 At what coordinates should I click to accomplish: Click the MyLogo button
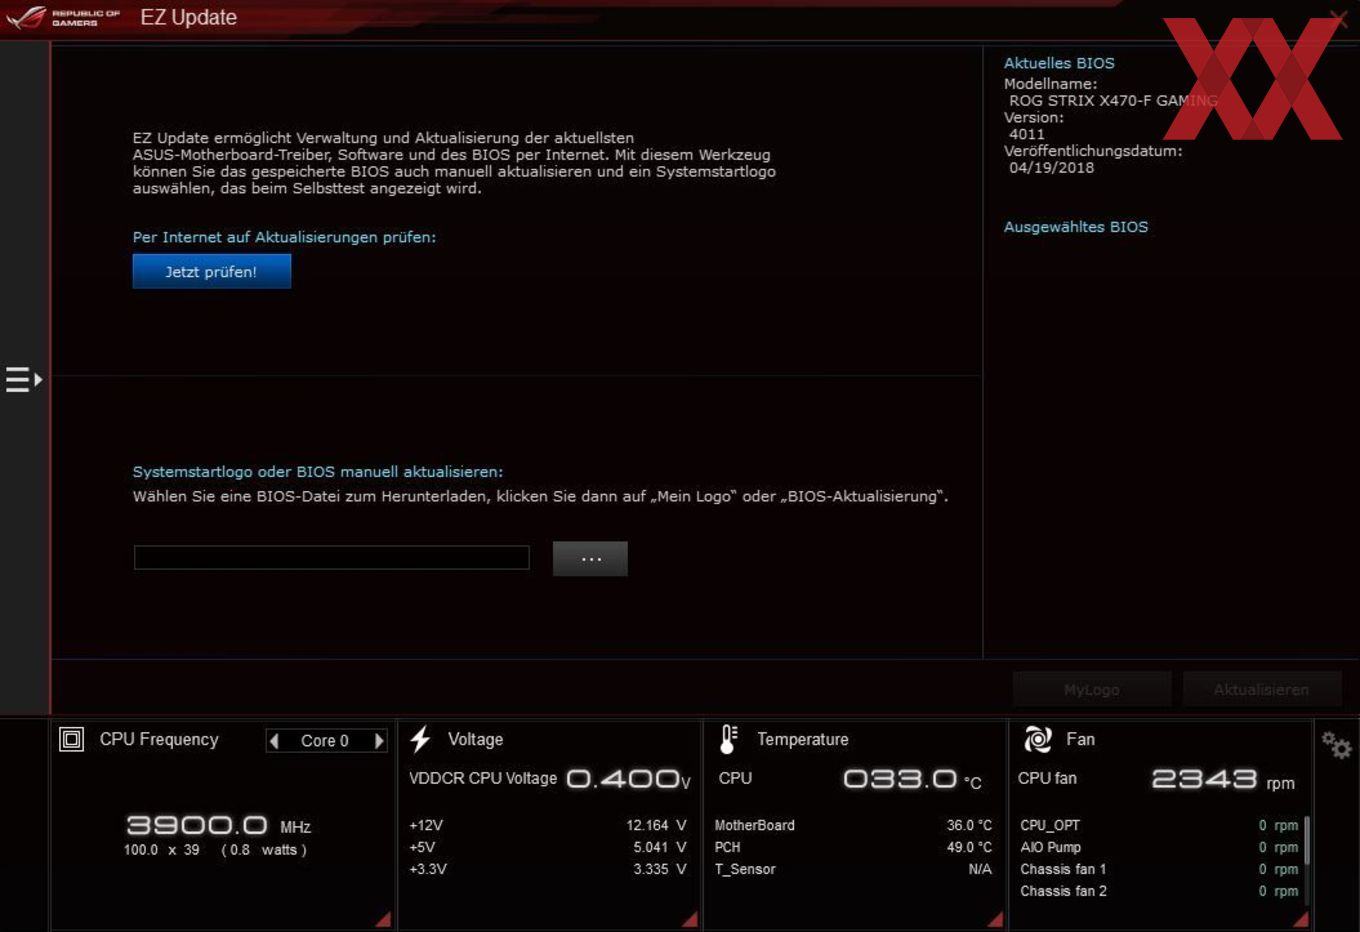[1091, 689]
